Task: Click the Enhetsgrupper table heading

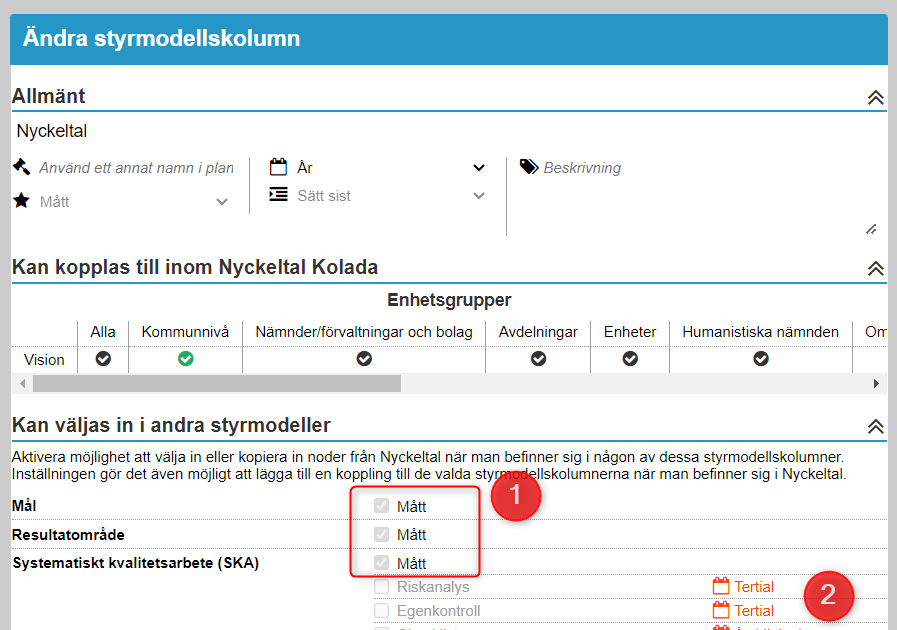Action: (449, 300)
